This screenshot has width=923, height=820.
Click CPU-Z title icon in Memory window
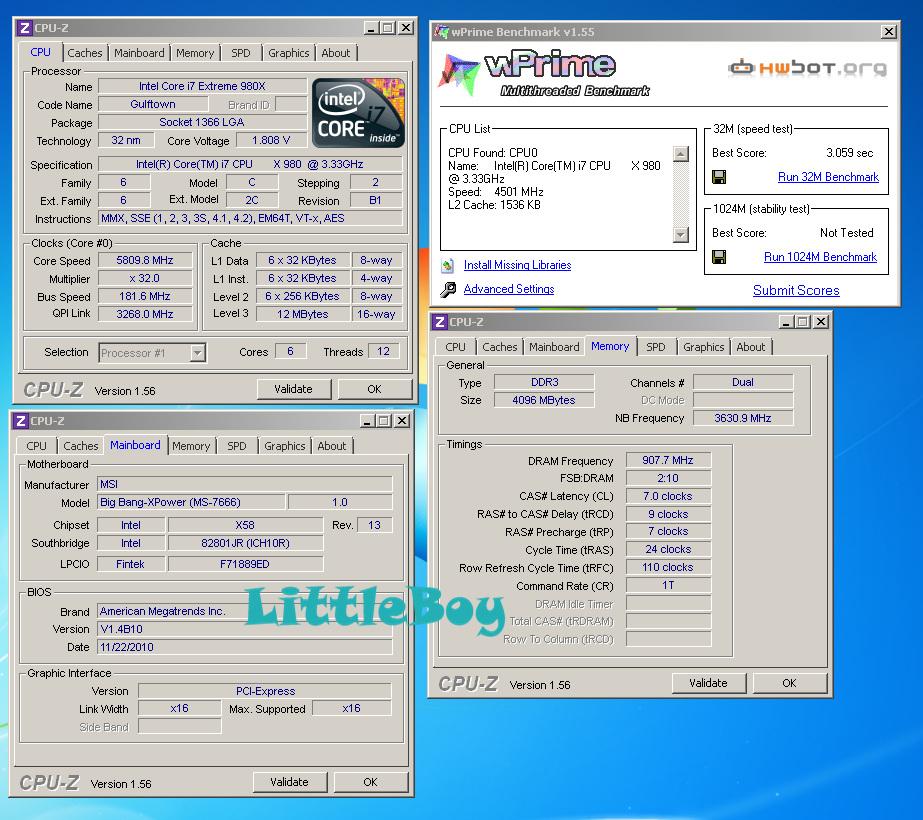440,322
